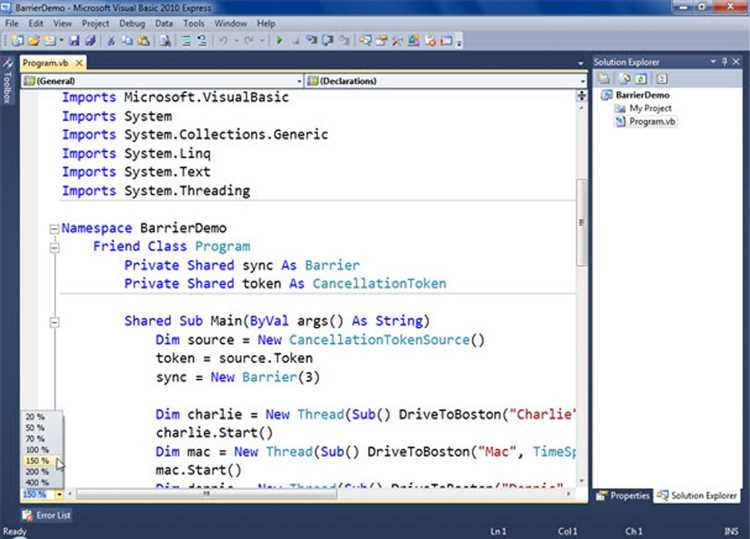
Task: Open the Help menu
Action: [266, 23]
